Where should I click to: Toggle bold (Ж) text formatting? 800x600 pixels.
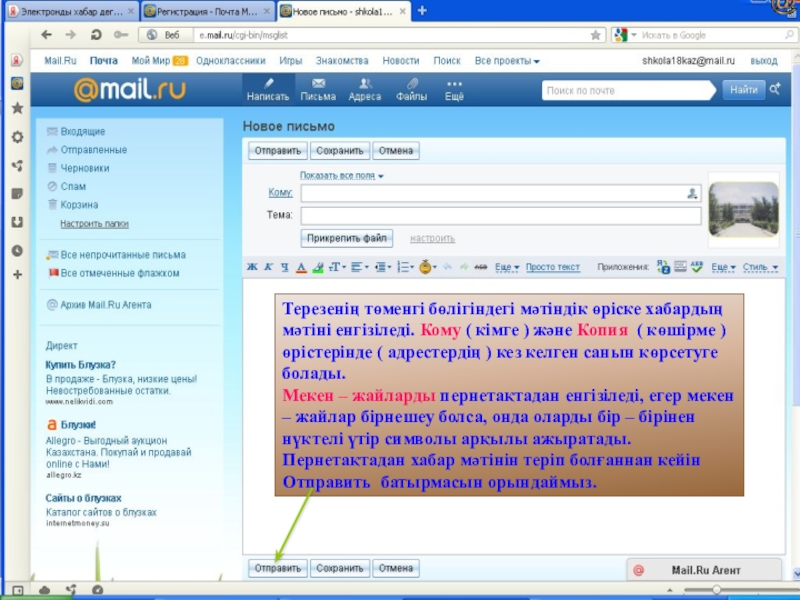(x=253, y=267)
